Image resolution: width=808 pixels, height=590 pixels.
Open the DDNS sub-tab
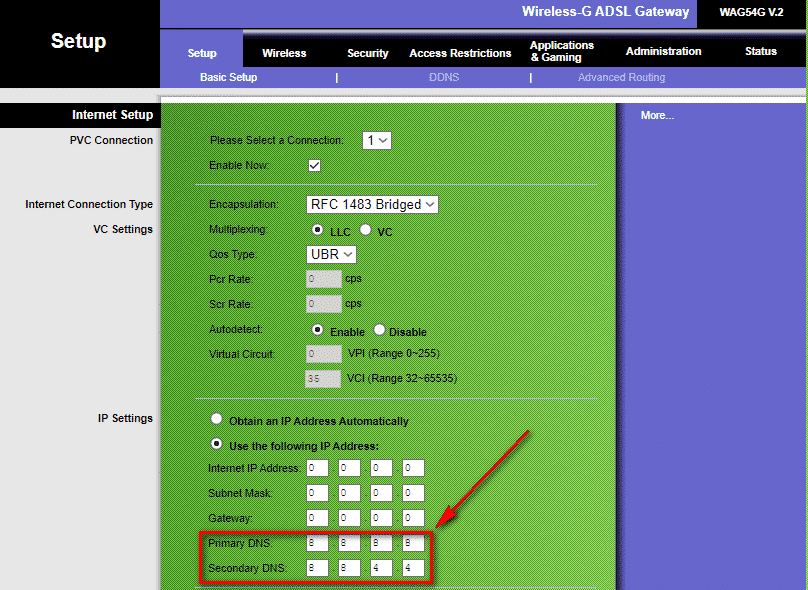click(x=444, y=77)
